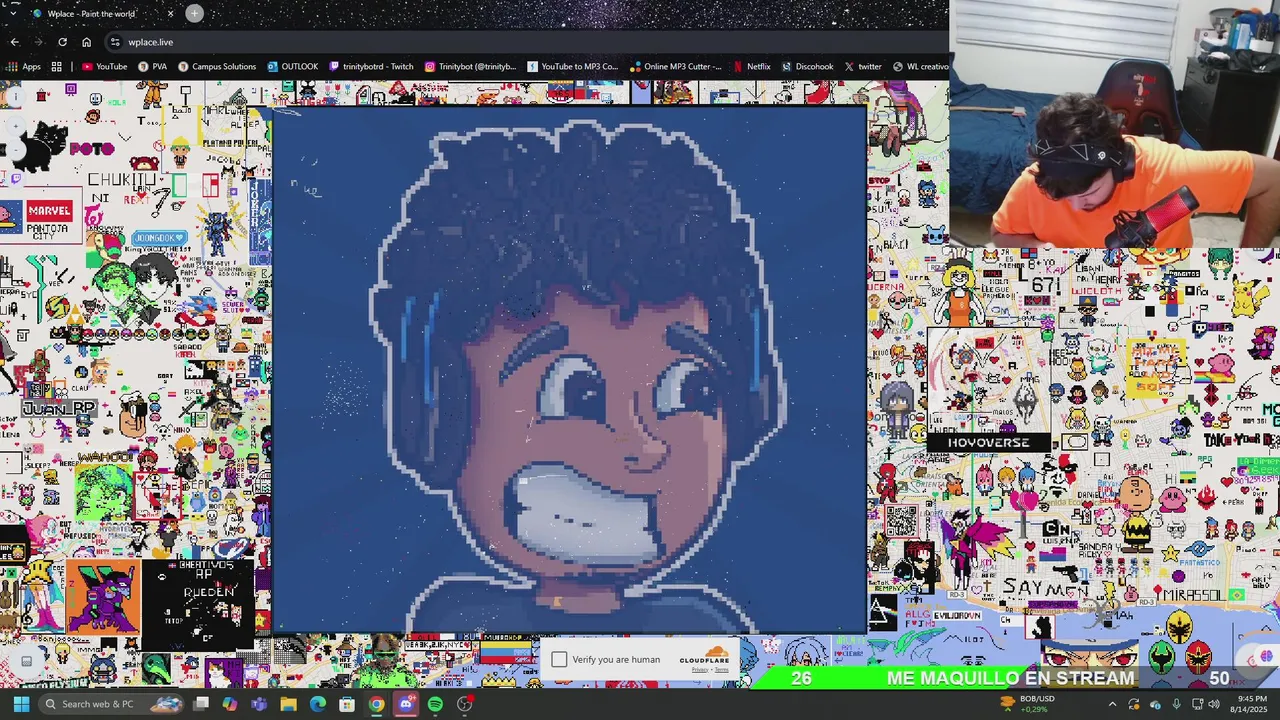Viewport: 1280px width, 720px height.
Task: Open the OUTLOOK bookmark
Action: pyautogui.click(x=292, y=67)
